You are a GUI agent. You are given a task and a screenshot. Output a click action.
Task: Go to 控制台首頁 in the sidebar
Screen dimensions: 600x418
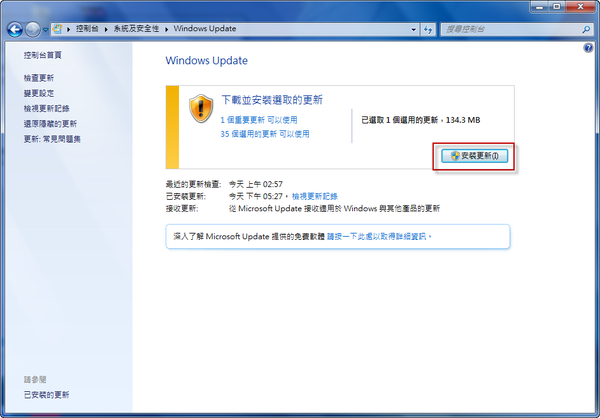coord(42,55)
